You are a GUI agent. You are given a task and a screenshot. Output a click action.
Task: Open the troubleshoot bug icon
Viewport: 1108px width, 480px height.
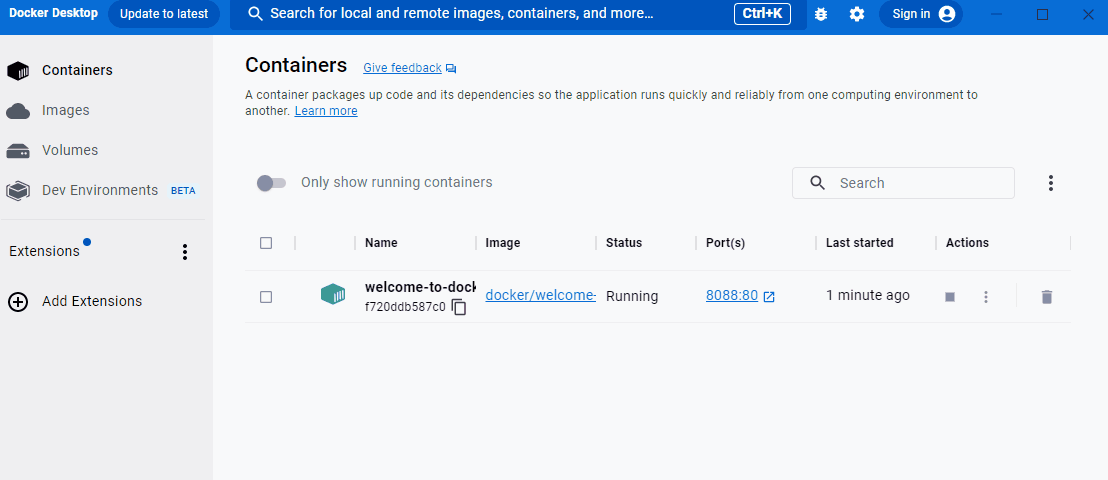pyautogui.click(x=821, y=14)
